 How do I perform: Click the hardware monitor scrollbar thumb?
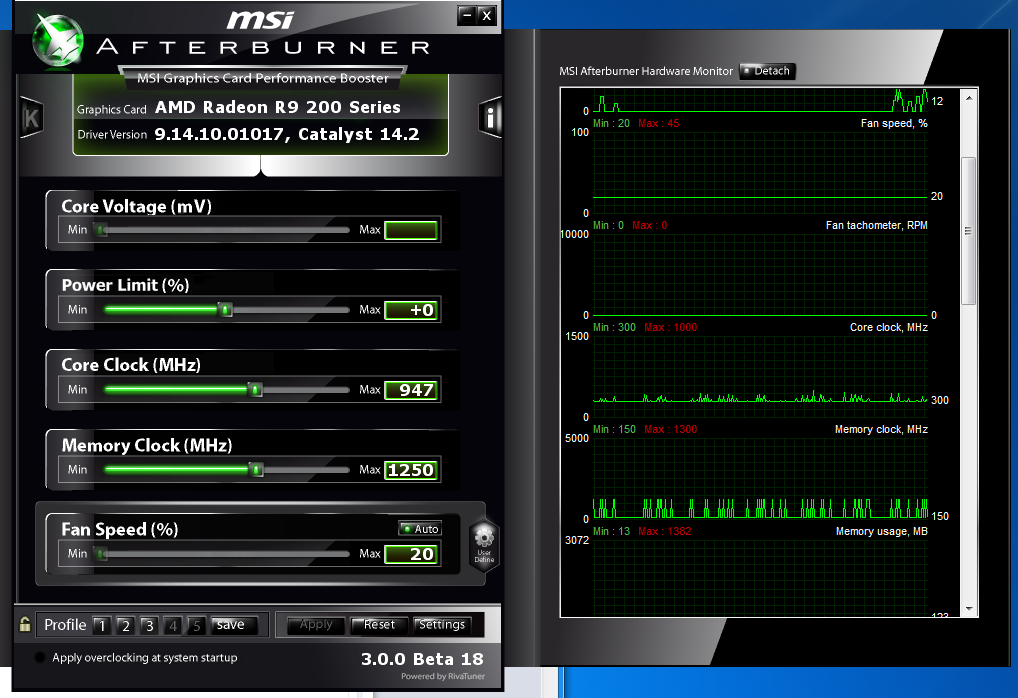969,231
